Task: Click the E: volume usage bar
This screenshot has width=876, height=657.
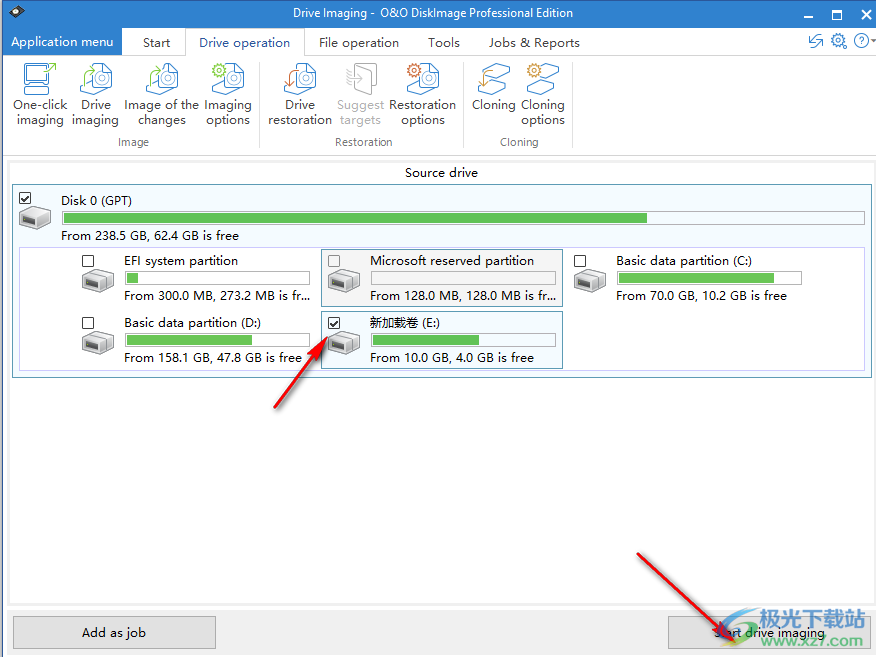Action: click(x=463, y=340)
